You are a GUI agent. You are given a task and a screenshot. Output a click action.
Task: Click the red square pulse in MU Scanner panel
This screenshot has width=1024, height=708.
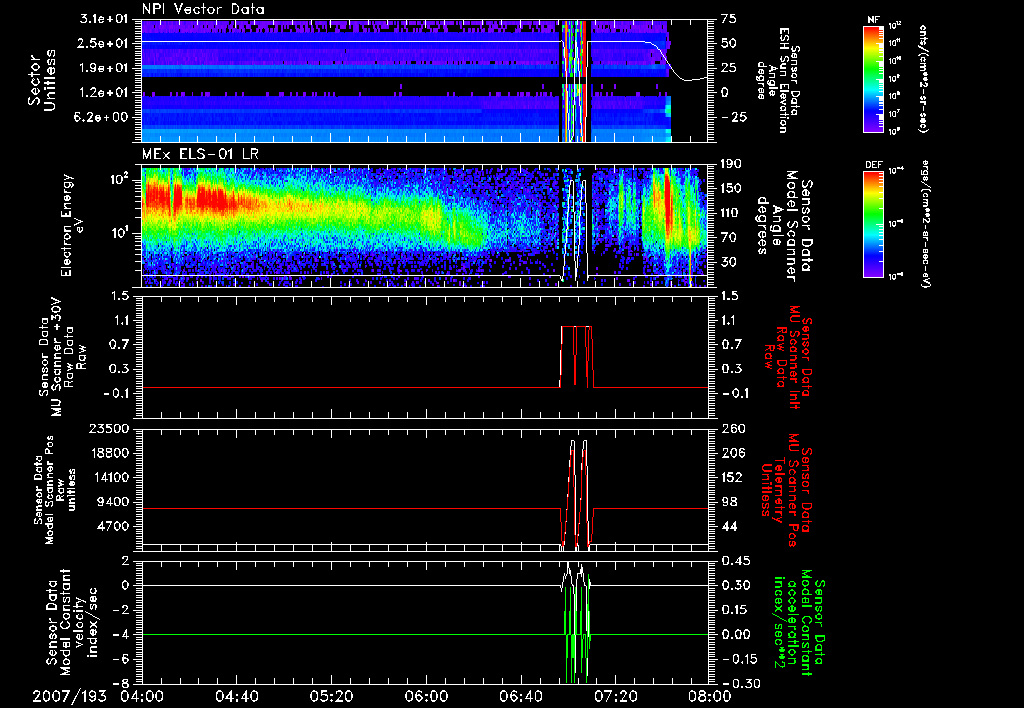pyautogui.click(x=577, y=356)
